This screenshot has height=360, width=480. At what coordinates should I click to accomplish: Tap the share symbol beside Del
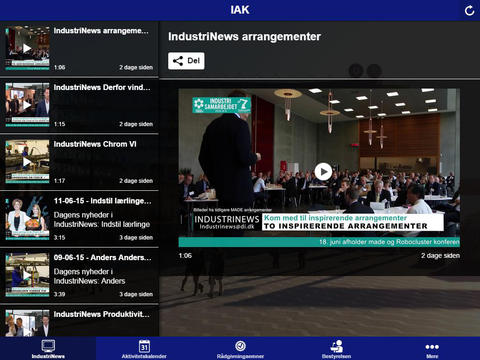click(178, 61)
